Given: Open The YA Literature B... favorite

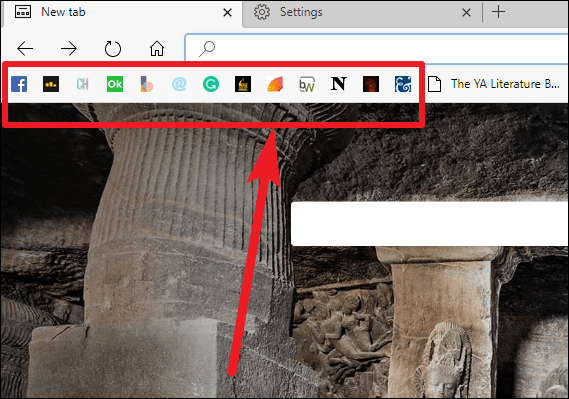Looking at the screenshot, I should [x=494, y=84].
